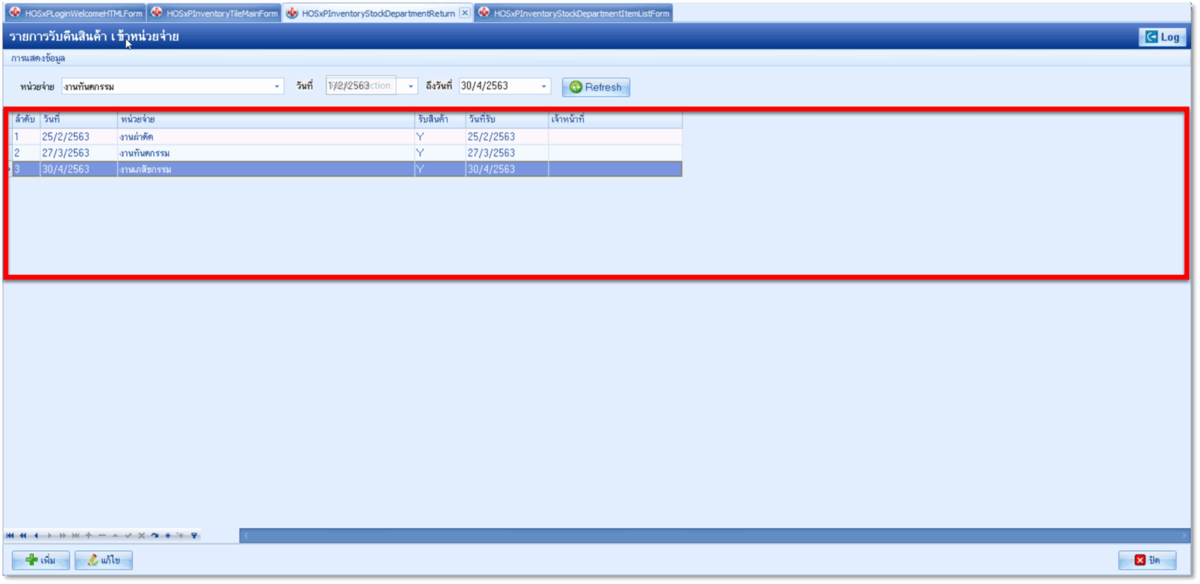Image resolution: width=1200 pixels, height=584 pixels.
Task: Open the department dropdown list
Action: click(278, 87)
